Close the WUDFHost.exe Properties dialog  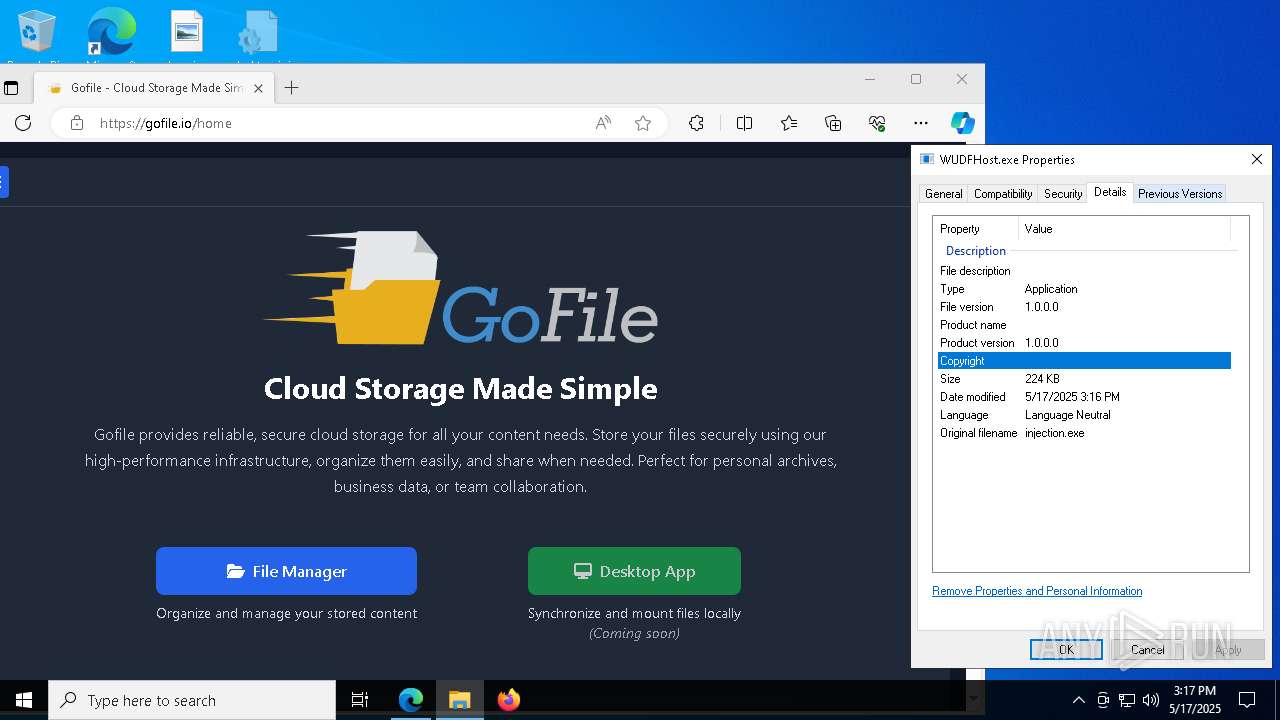coord(1257,159)
